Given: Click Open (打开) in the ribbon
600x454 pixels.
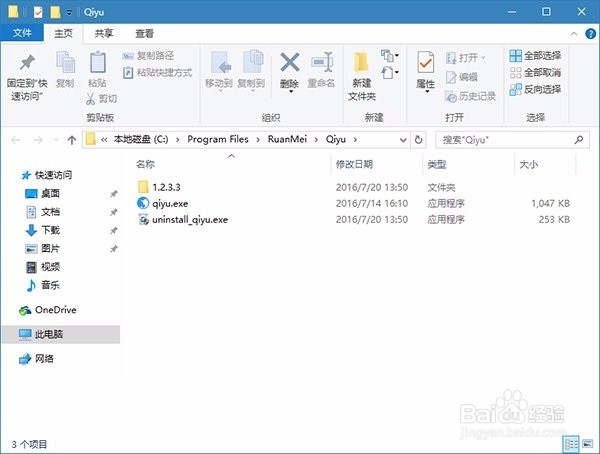Looking at the screenshot, I should (x=466, y=58).
